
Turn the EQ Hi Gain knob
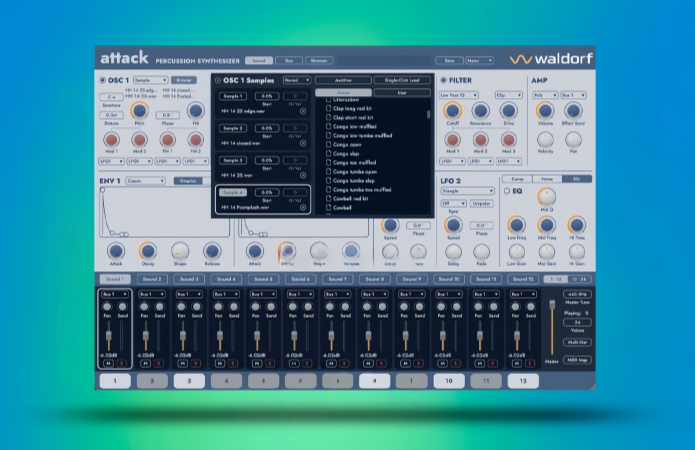(577, 252)
